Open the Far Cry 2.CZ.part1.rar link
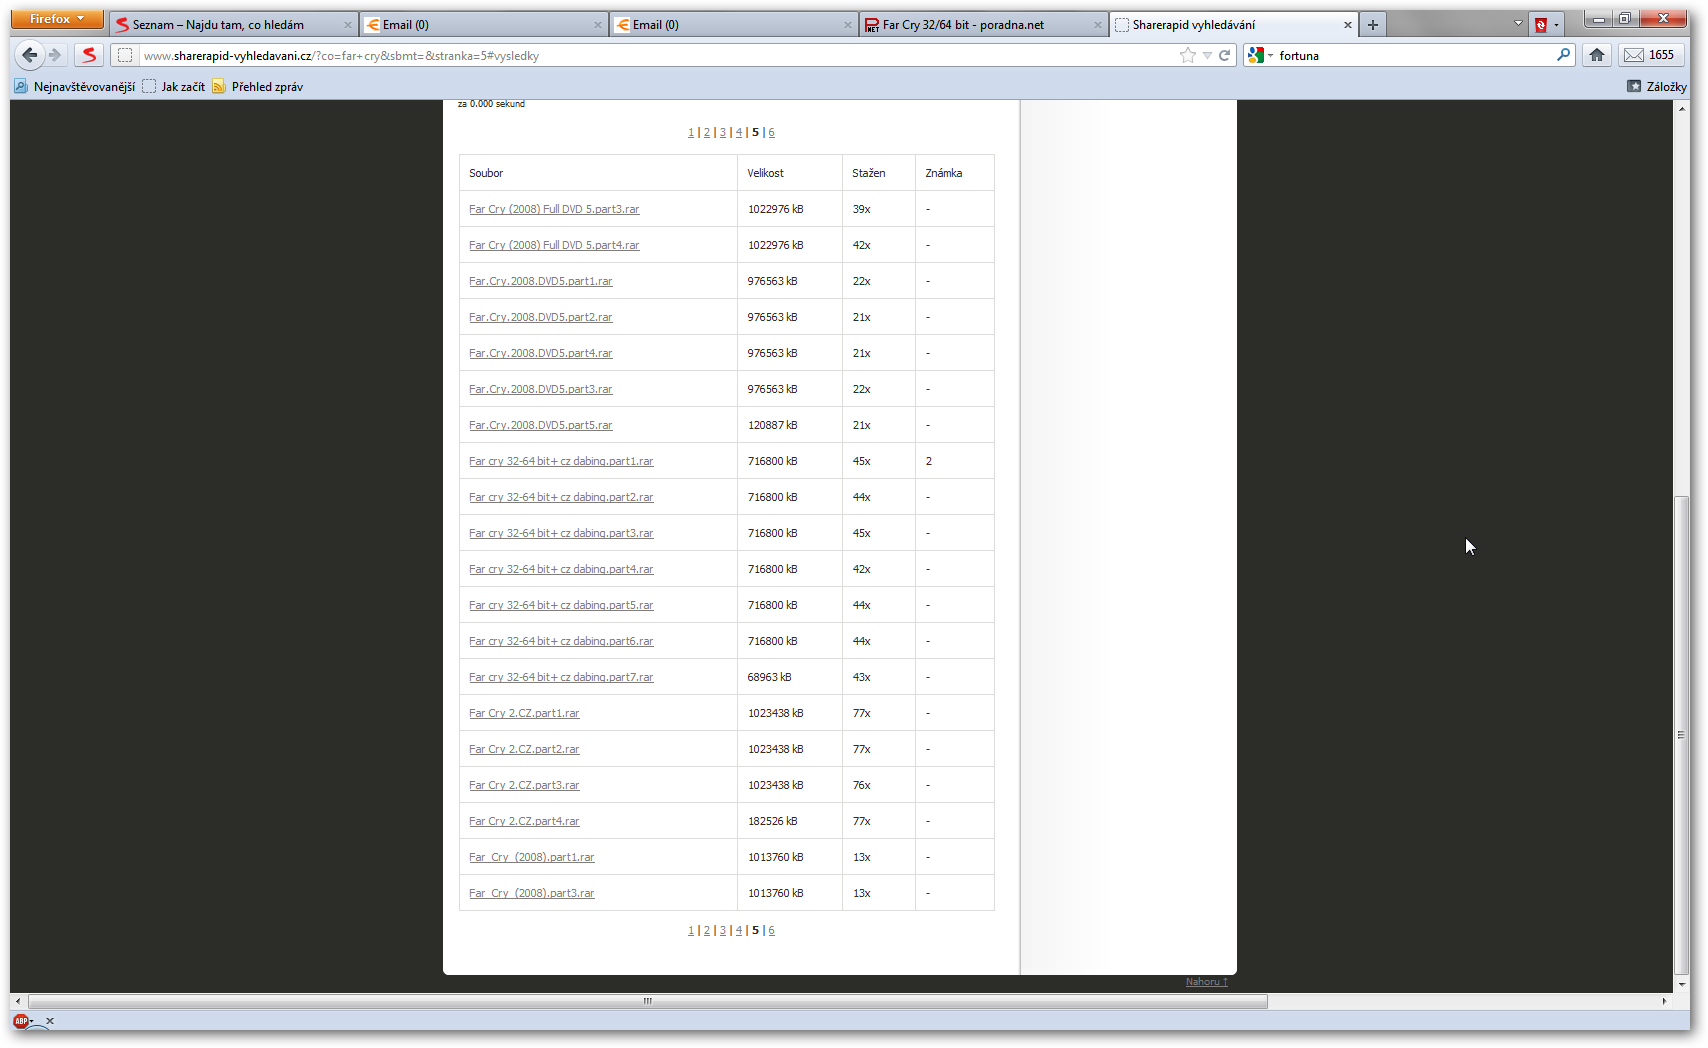 [x=524, y=713]
